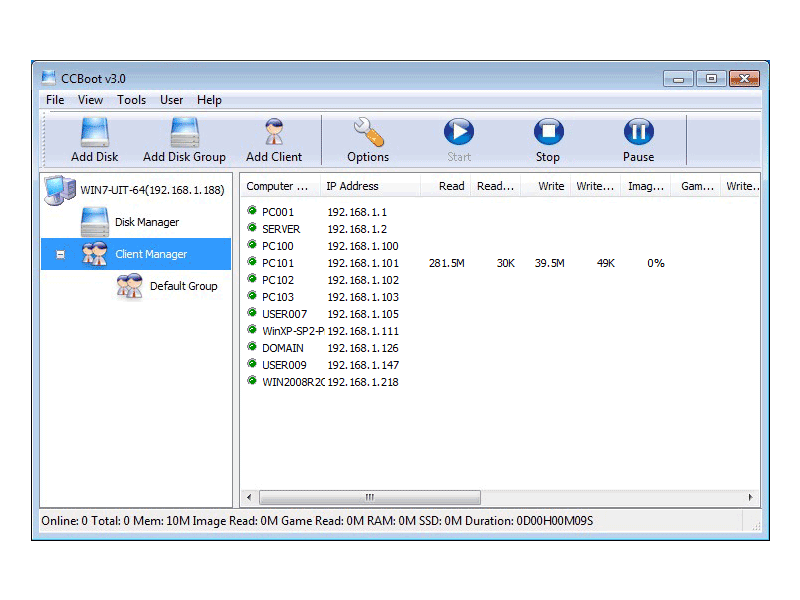The width and height of the screenshot is (800, 600).
Task: Click the green status icon for PC103
Action: pos(252,296)
